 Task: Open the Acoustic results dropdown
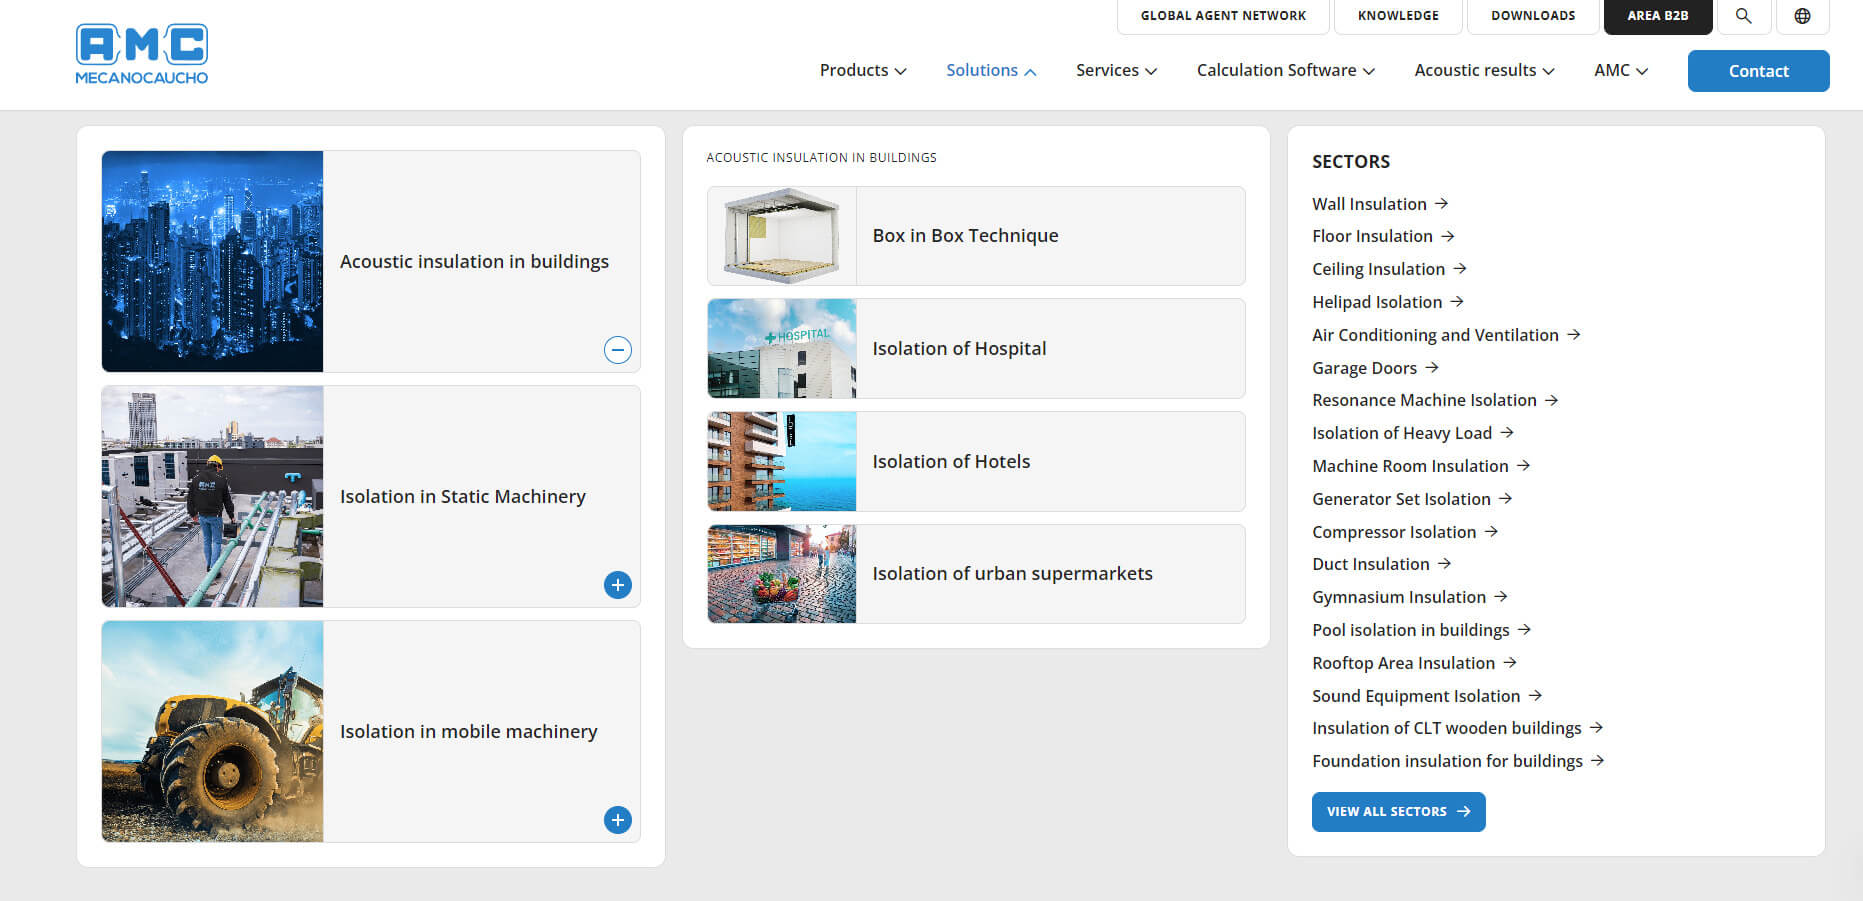[1484, 70]
